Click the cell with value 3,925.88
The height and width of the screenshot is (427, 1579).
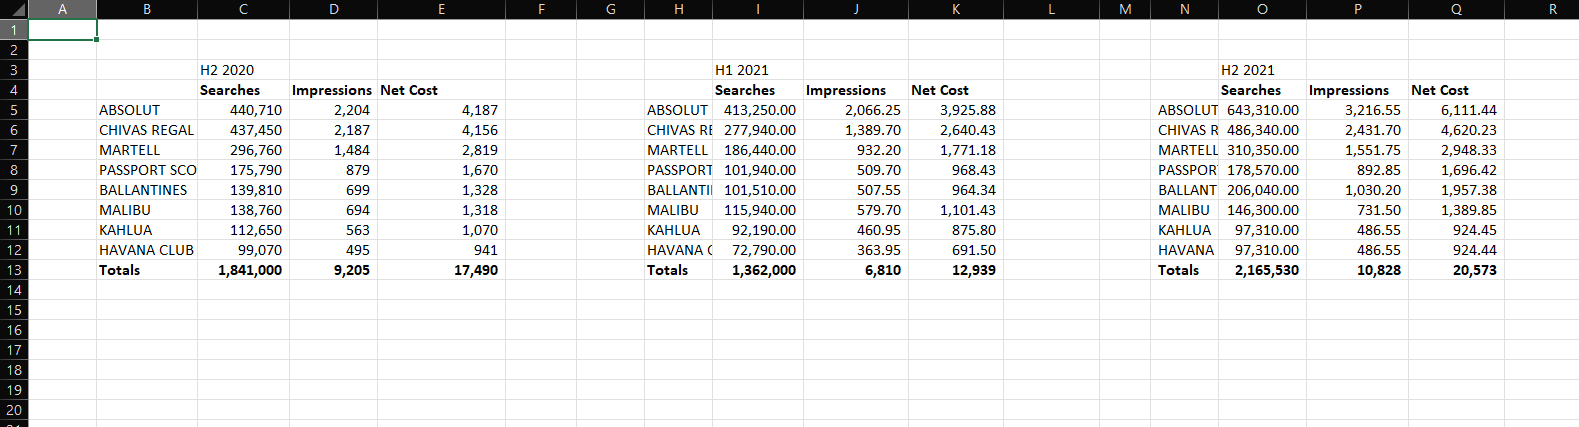[955, 110]
